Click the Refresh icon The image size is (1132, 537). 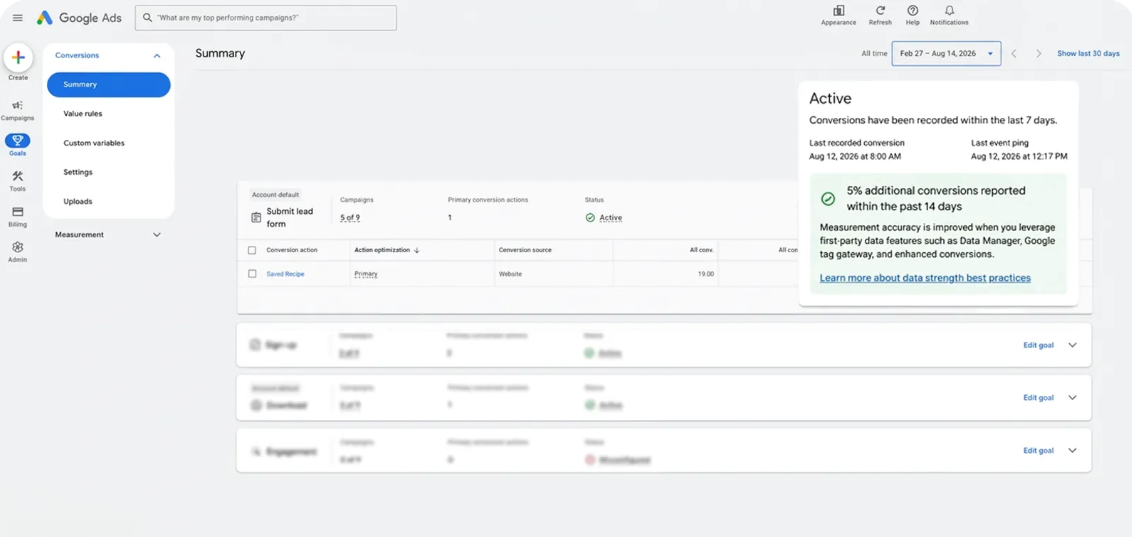click(880, 11)
